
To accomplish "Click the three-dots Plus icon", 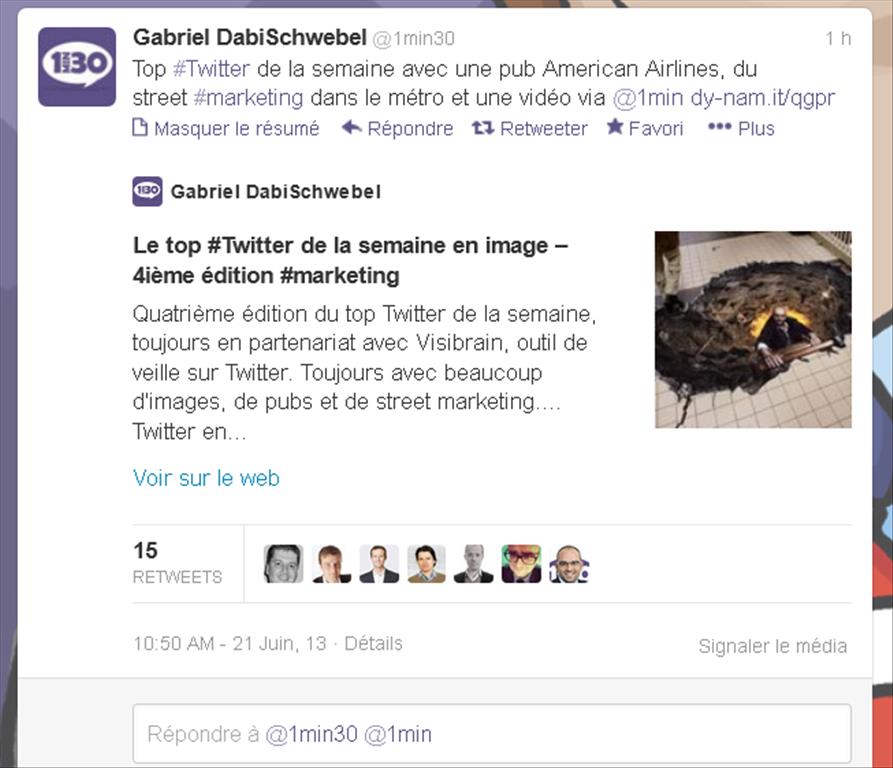I will point(719,126).
